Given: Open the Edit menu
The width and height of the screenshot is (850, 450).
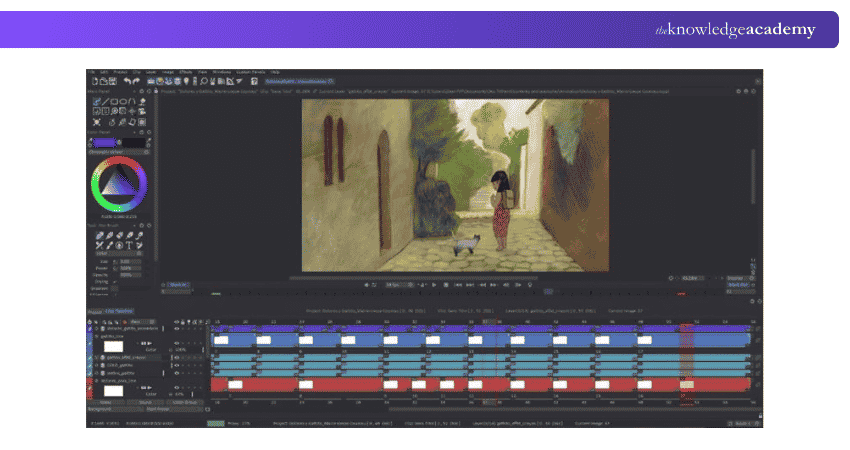Looking at the screenshot, I should [104, 72].
